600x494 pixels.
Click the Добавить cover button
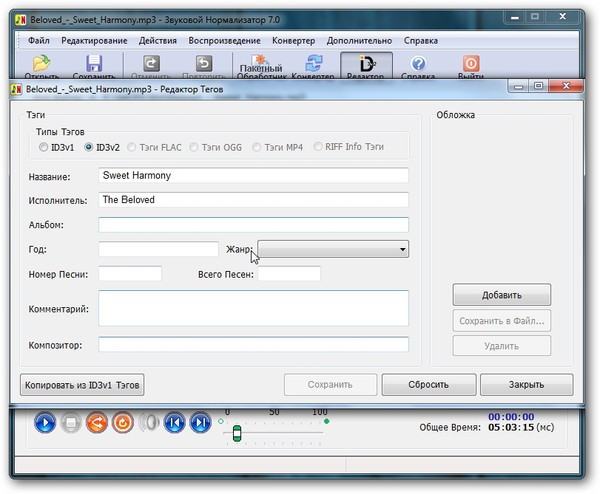[501, 295]
